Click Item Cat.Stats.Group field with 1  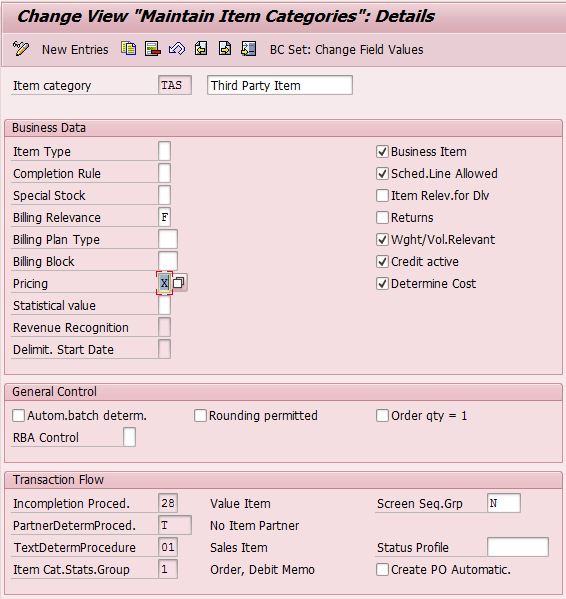click(x=168, y=569)
